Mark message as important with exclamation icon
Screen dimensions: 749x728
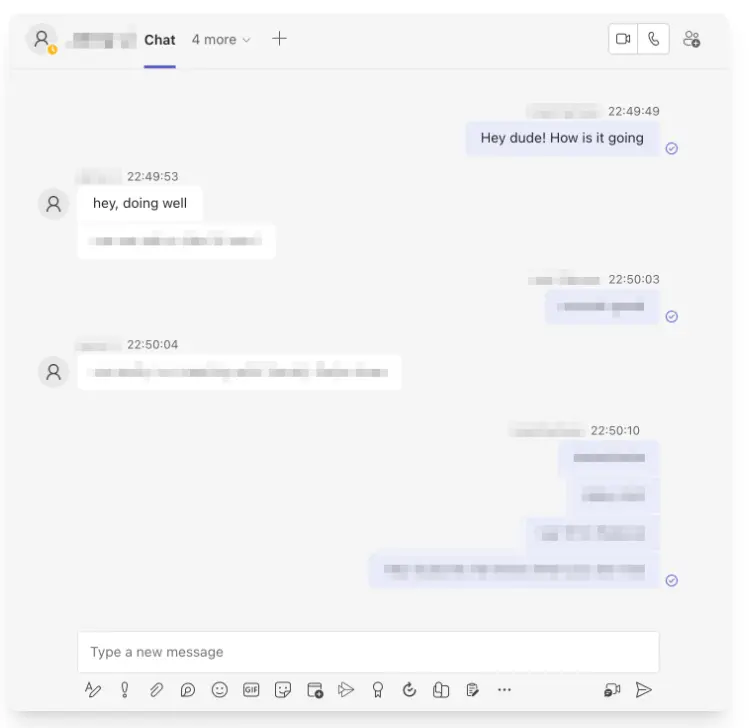point(125,690)
